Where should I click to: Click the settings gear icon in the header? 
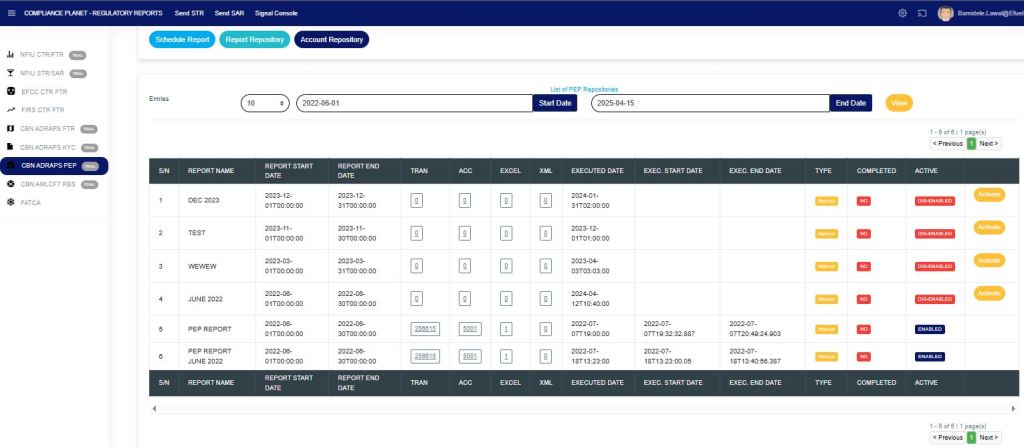tap(902, 13)
